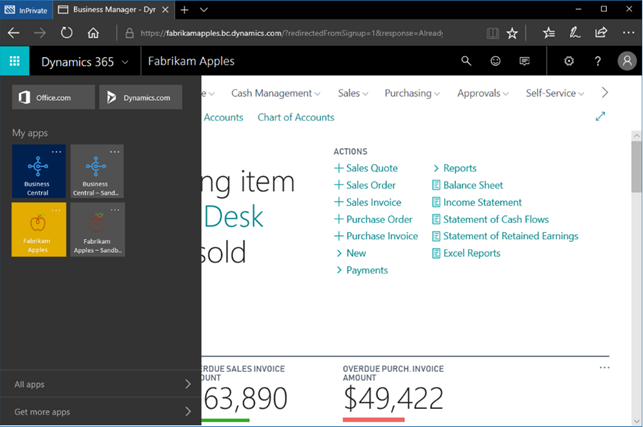Expand the Reports actions group

click(455, 168)
